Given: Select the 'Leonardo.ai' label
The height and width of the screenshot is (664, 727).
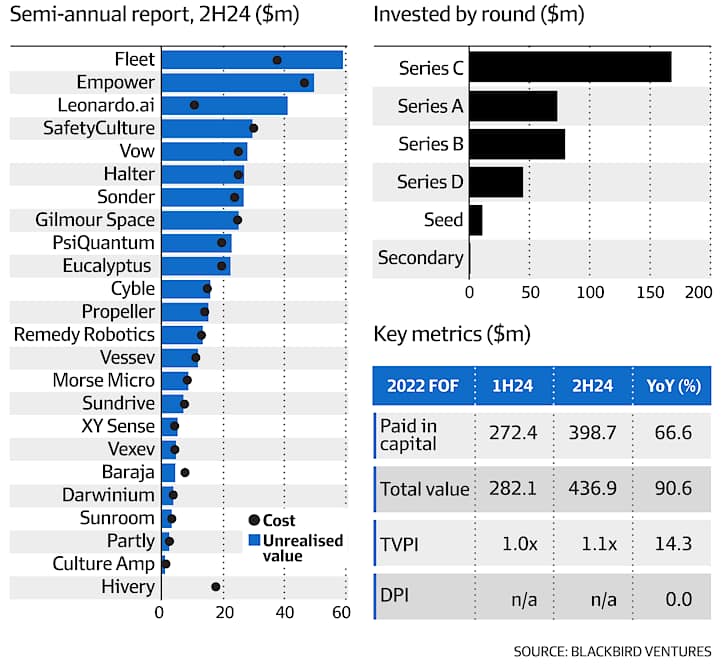Looking at the screenshot, I should point(106,105).
